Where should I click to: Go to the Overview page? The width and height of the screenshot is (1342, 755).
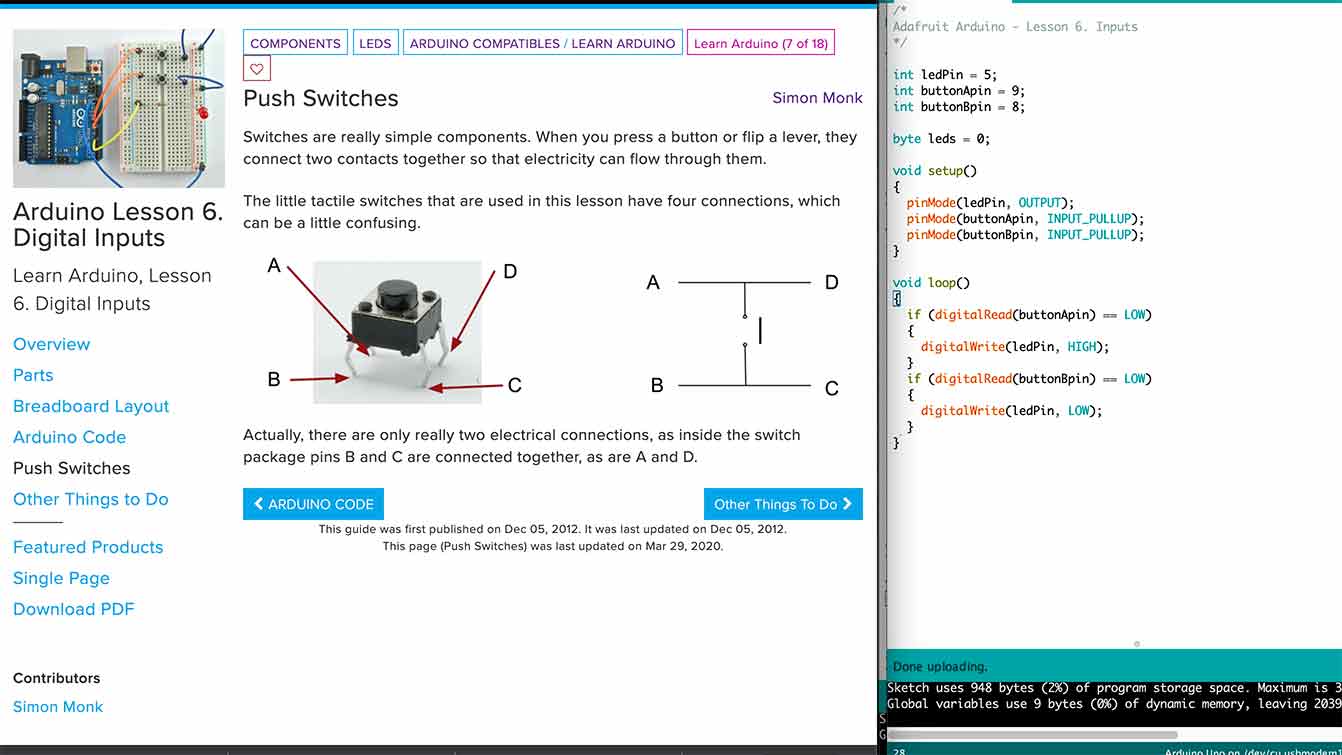52,344
